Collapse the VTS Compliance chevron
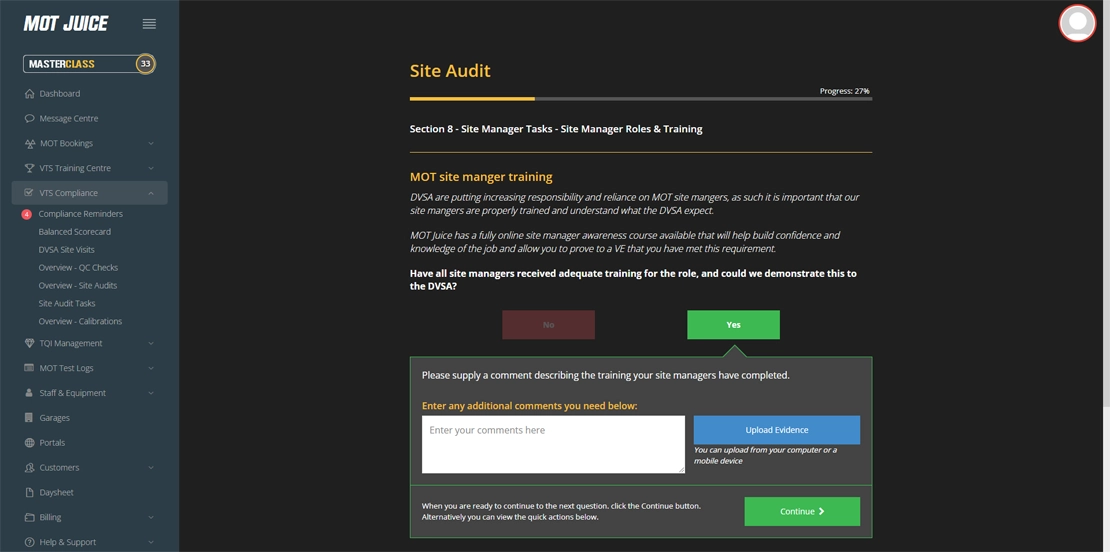Image resolution: width=1110 pixels, height=552 pixels. [151, 193]
